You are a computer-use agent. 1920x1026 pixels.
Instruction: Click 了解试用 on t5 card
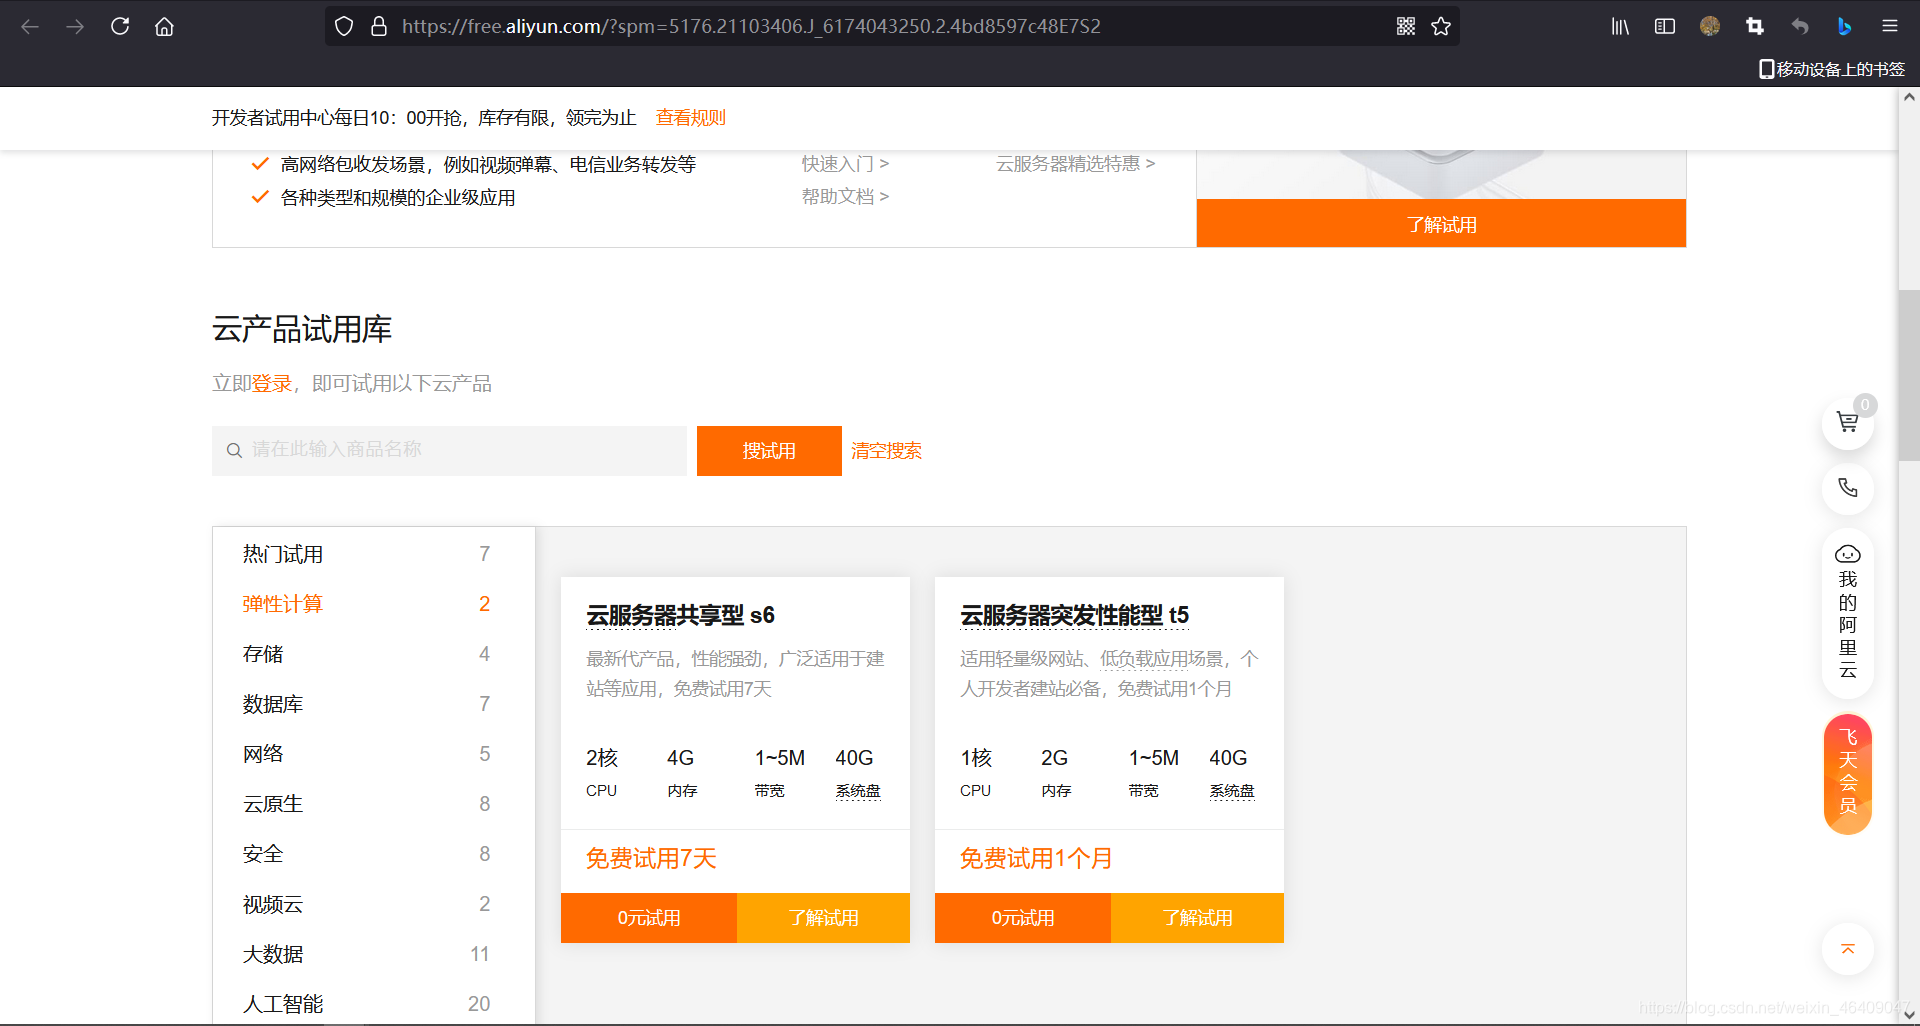click(1197, 918)
